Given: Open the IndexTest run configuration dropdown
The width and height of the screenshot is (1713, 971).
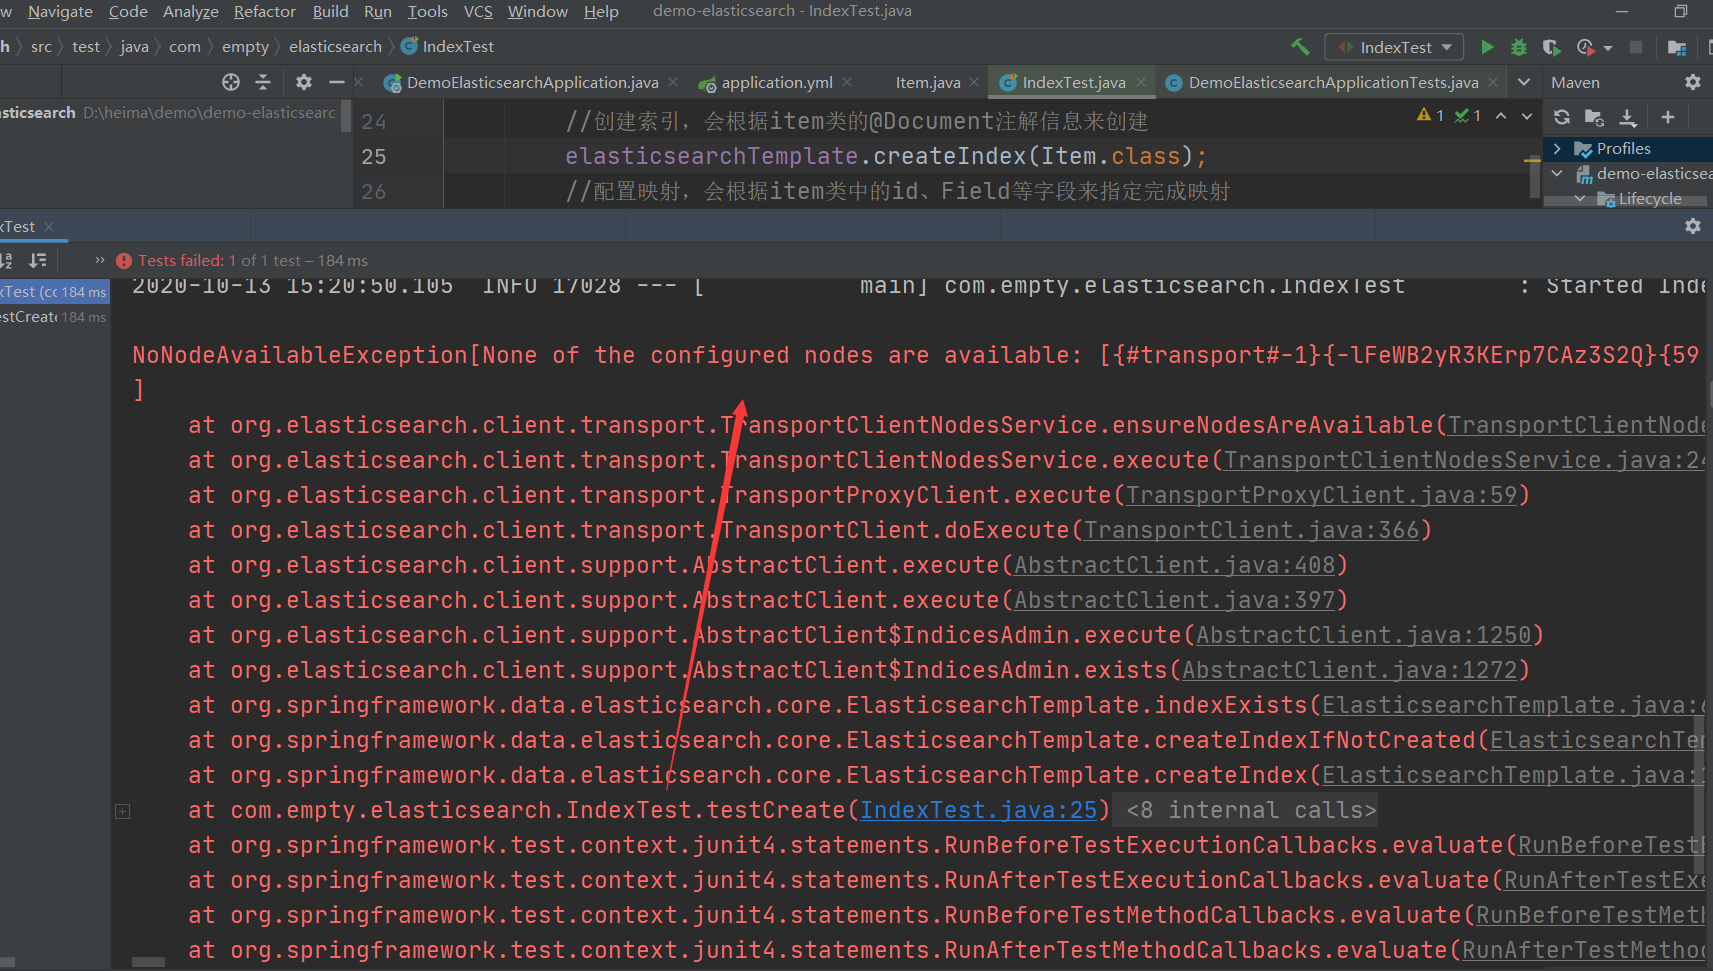Looking at the screenshot, I should (1394, 47).
